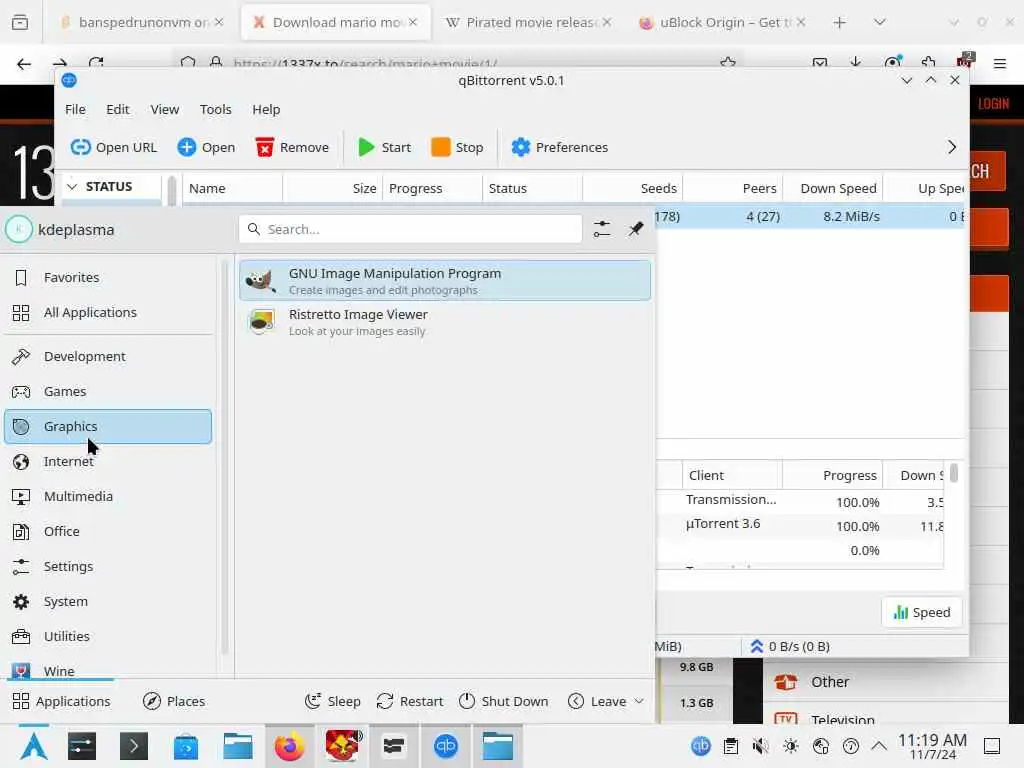Switch launcher to Places view
Screen dimensions: 1024x768
tap(174, 701)
